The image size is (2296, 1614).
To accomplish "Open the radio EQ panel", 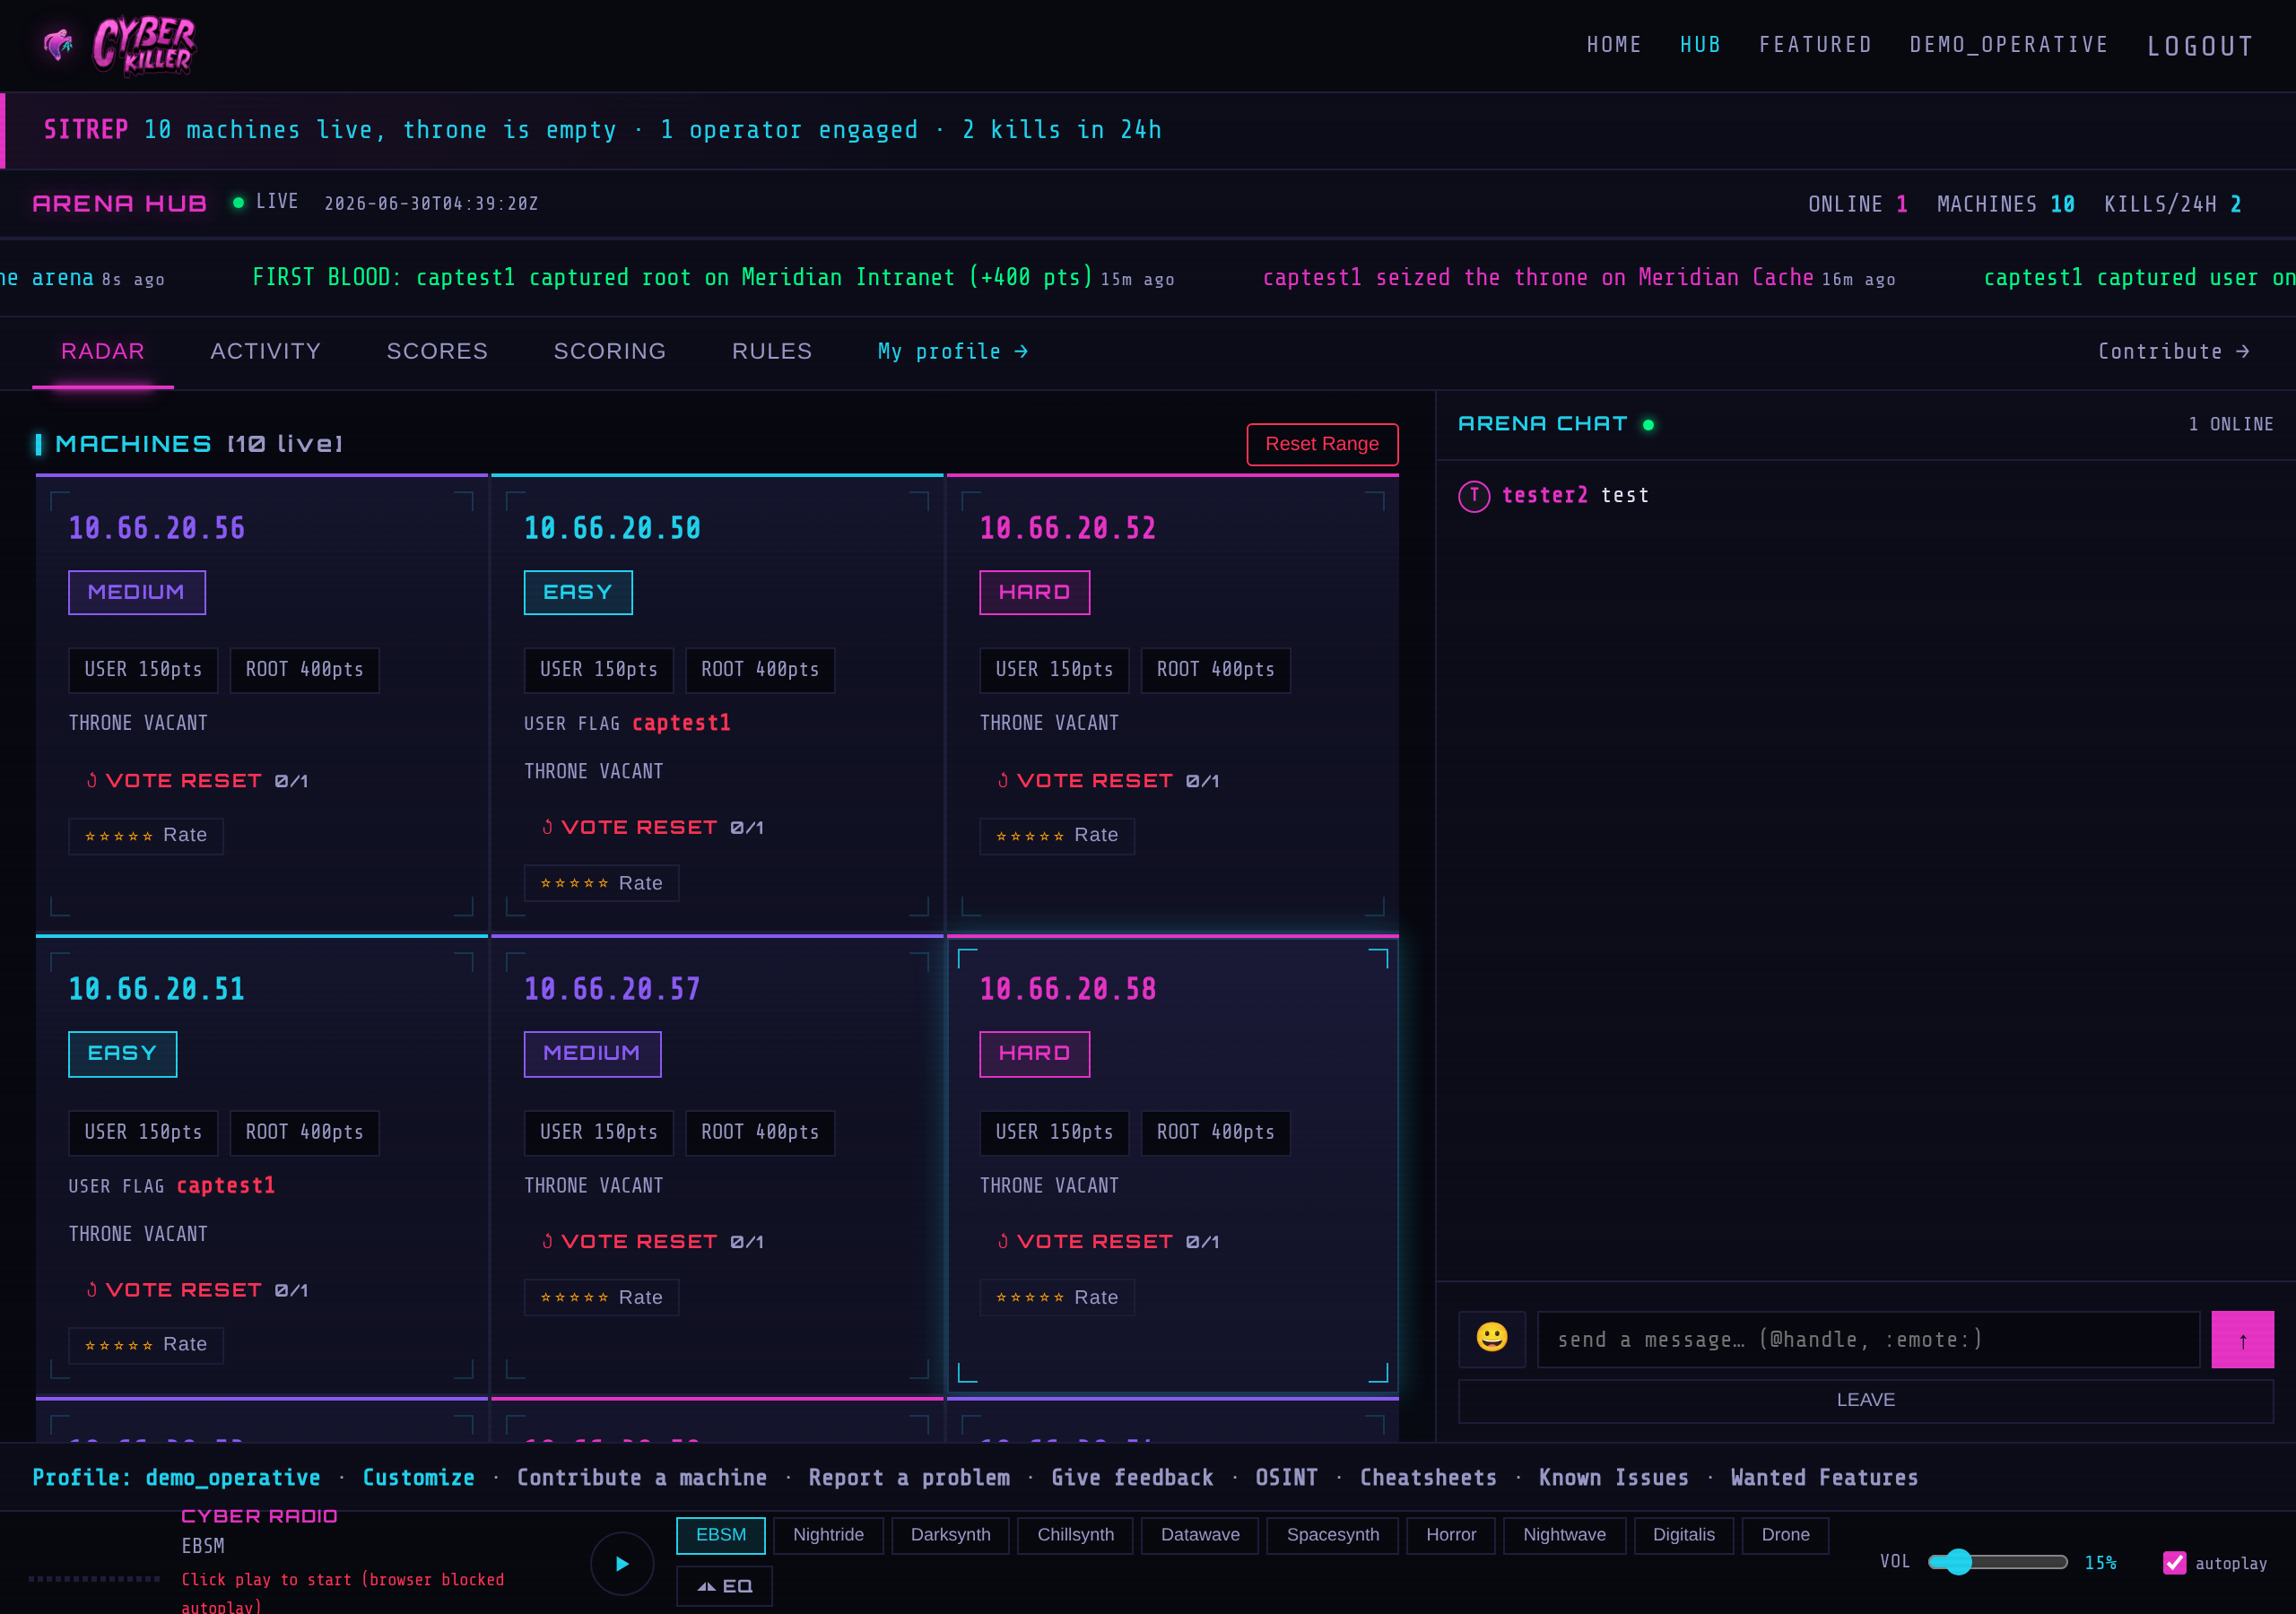I will click(724, 1586).
